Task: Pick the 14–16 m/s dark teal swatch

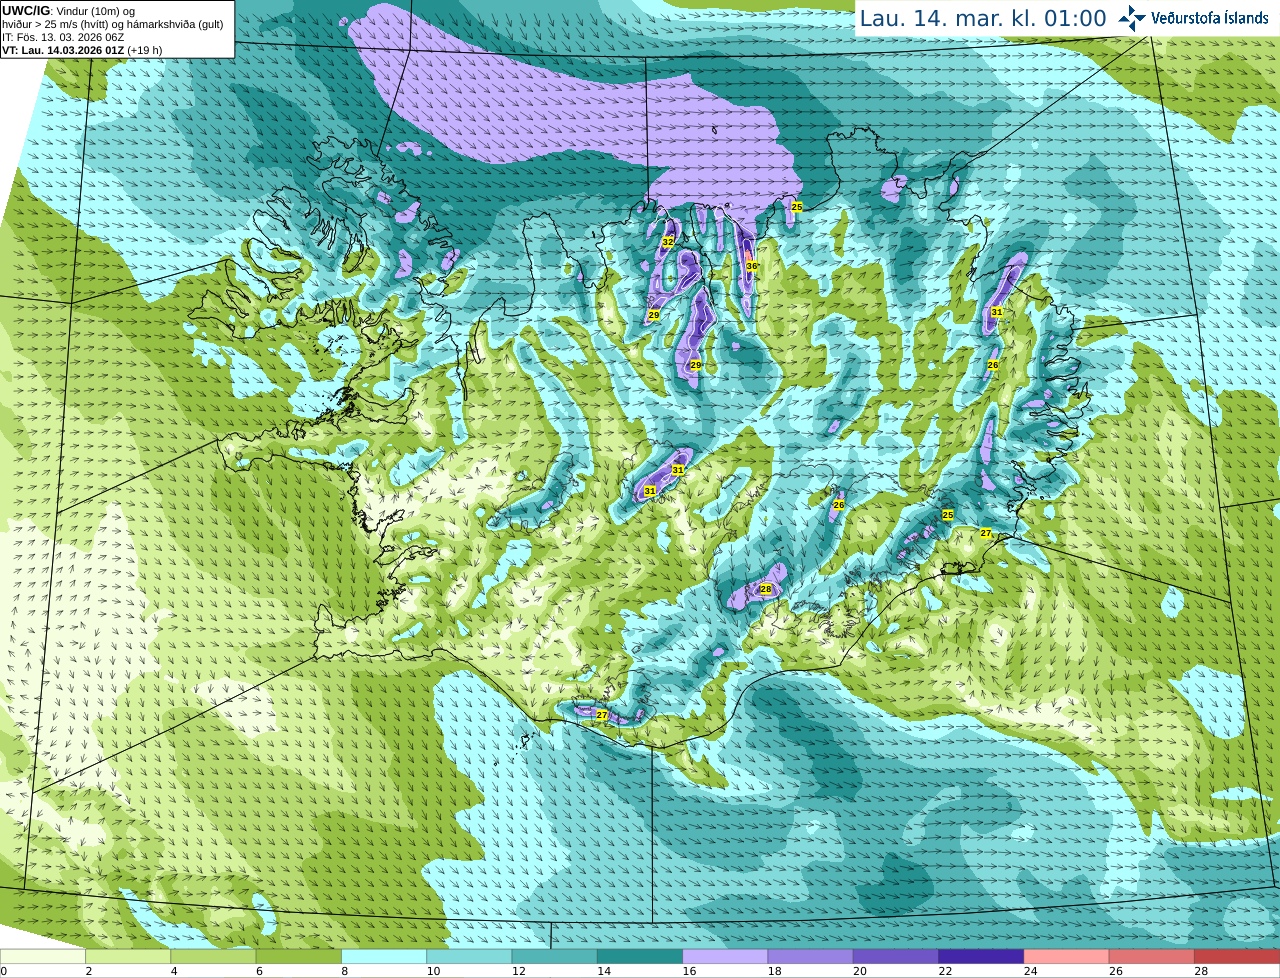Action: coord(640,957)
